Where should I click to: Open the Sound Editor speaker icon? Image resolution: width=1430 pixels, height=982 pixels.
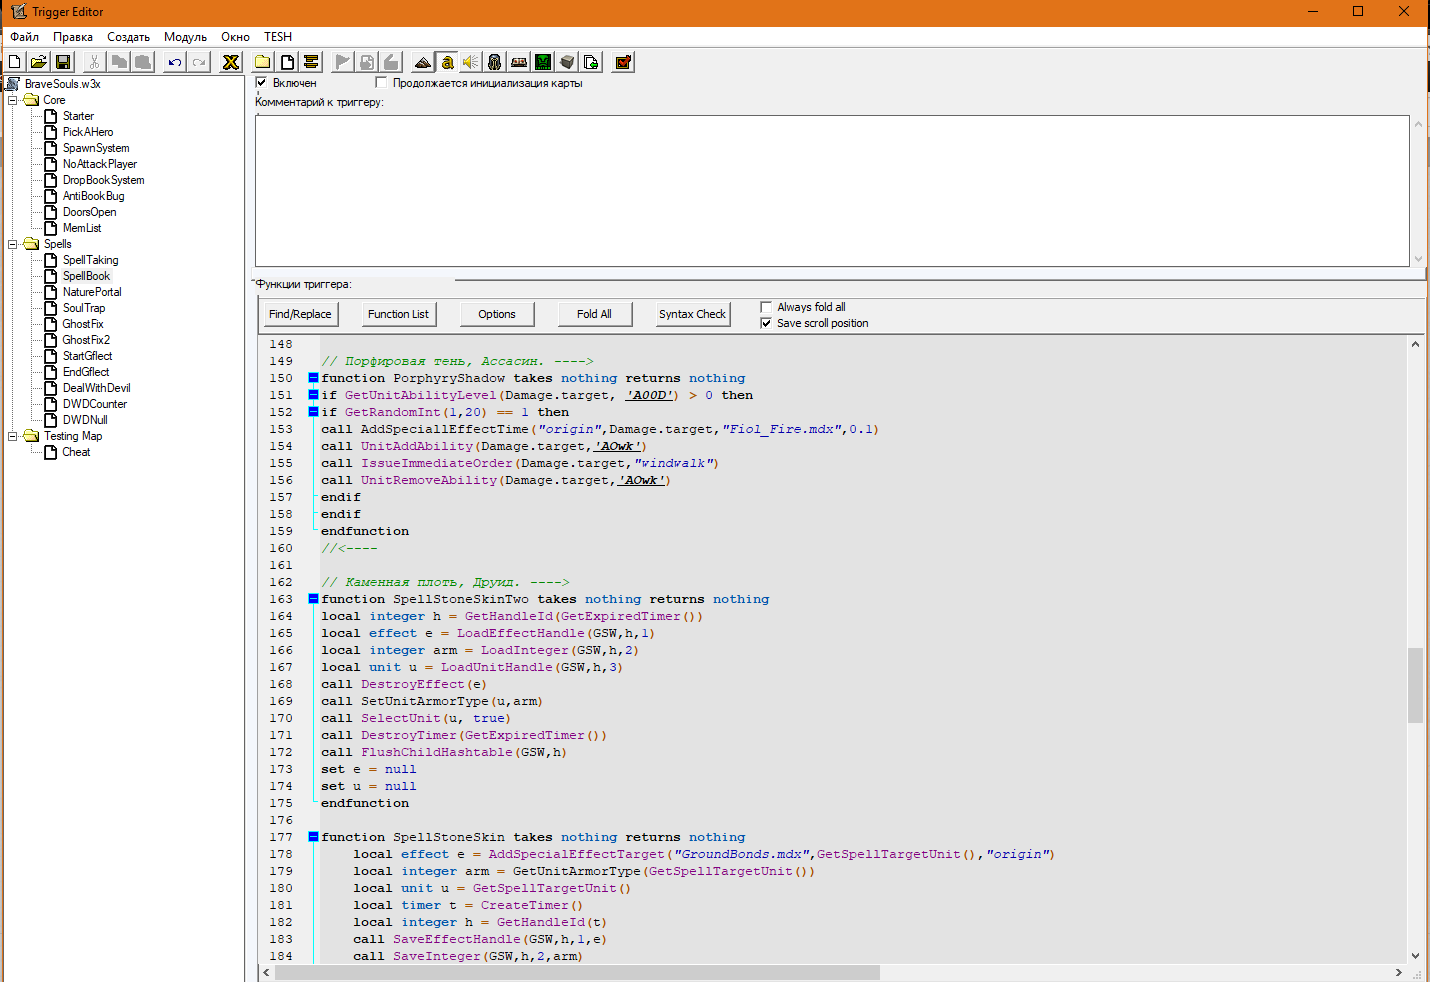click(471, 62)
